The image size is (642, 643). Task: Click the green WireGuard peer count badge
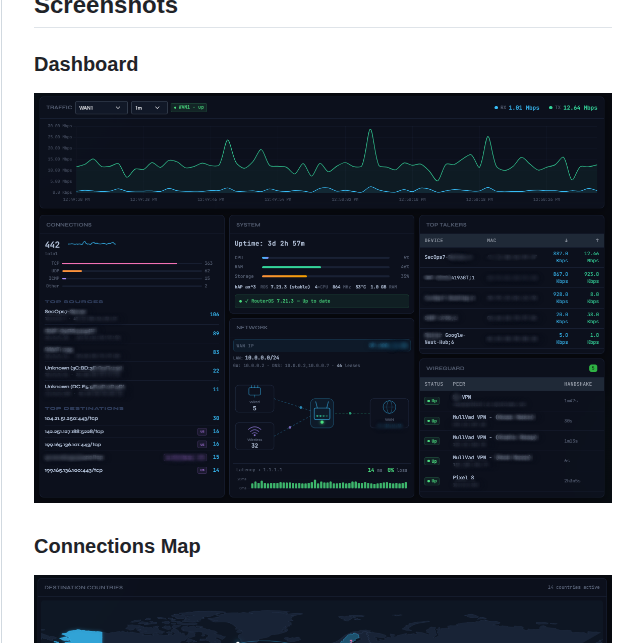coord(593,368)
